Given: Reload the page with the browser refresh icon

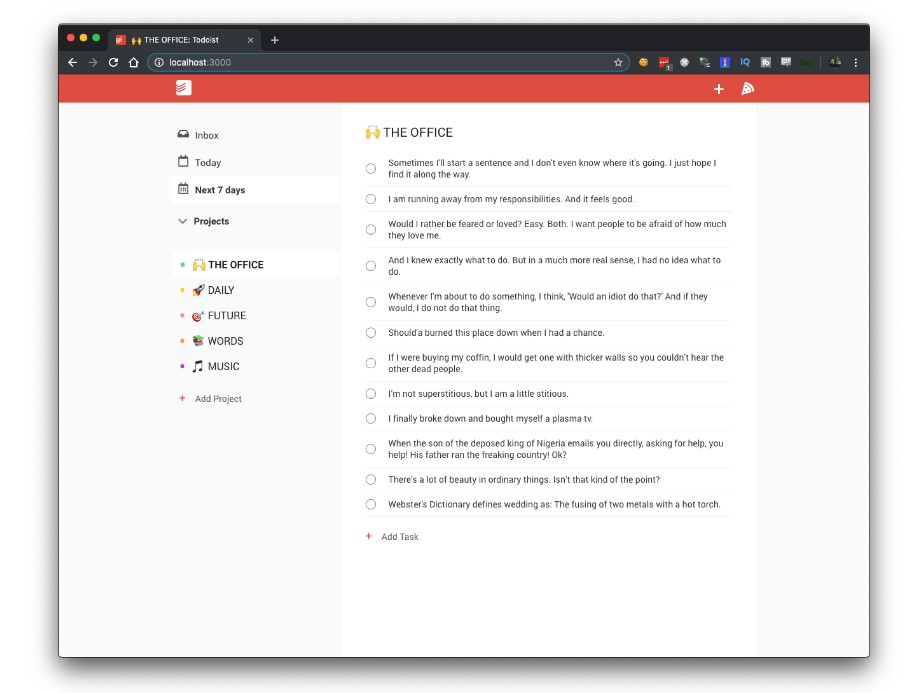Looking at the screenshot, I should tap(113, 62).
